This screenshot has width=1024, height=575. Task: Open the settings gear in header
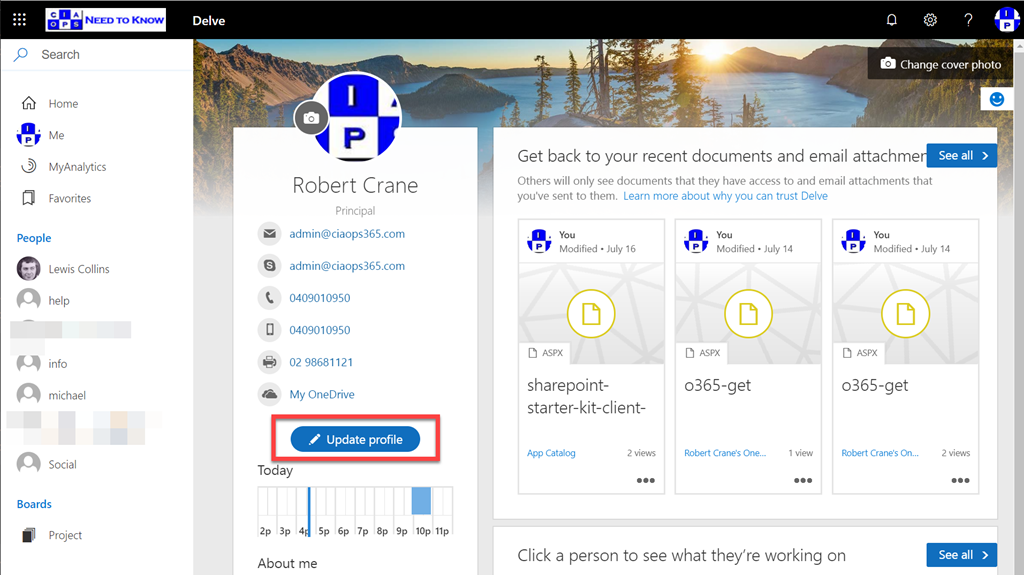(x=930, y=20)
